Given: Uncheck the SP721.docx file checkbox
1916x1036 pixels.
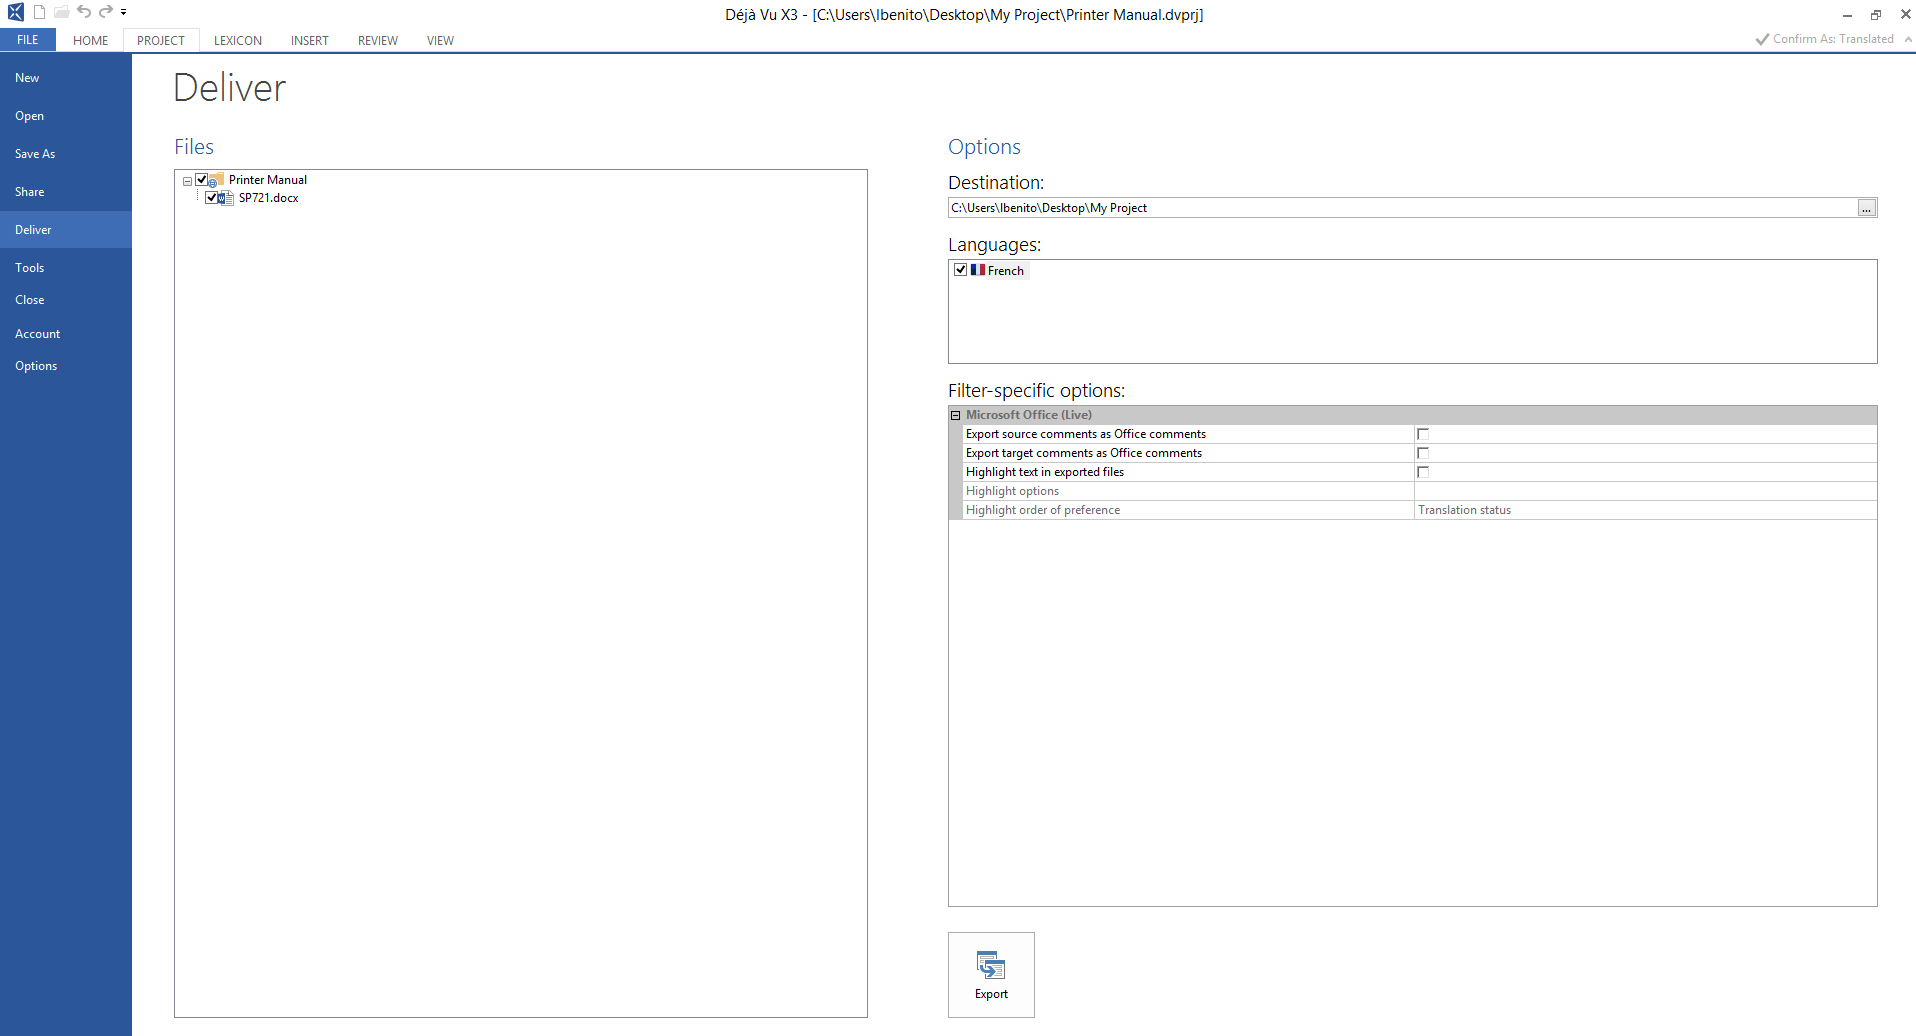Looking at the screenshot, I should pos(211,198).
